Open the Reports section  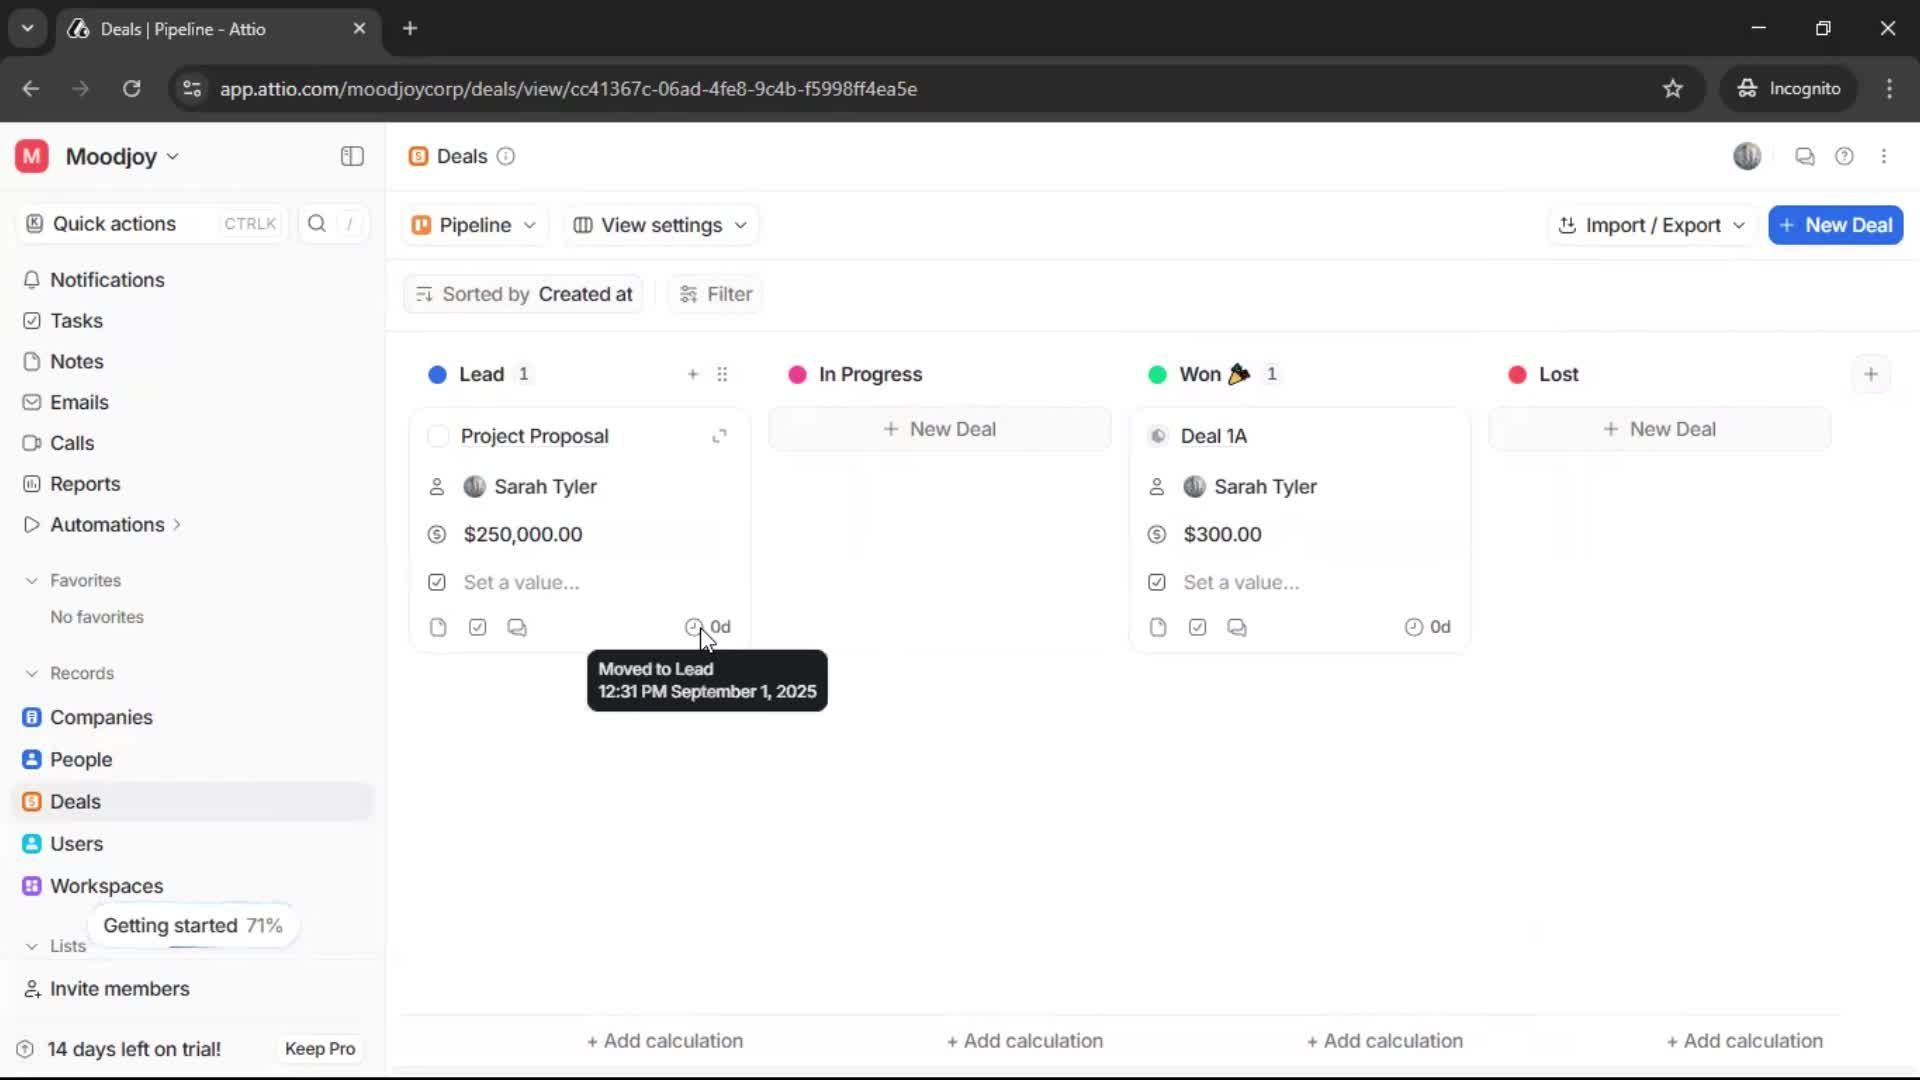click(83, 483)
